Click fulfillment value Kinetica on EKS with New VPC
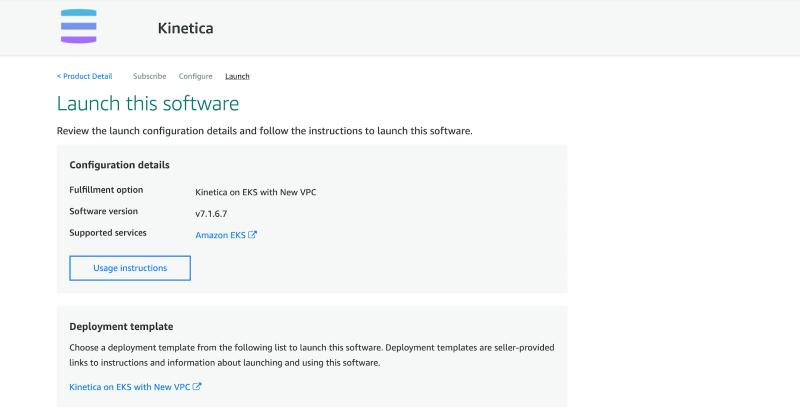The height and width of the screenshot is (412, 800). 256,192
